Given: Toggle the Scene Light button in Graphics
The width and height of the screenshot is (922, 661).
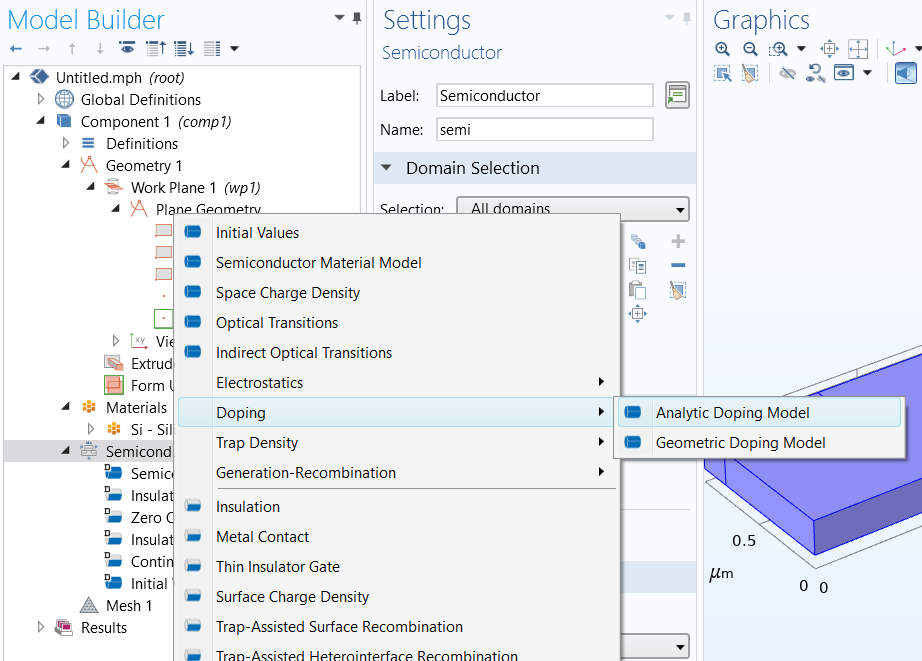Looking at the screenshot, I should pyautogui.click(x=905, y=73).
